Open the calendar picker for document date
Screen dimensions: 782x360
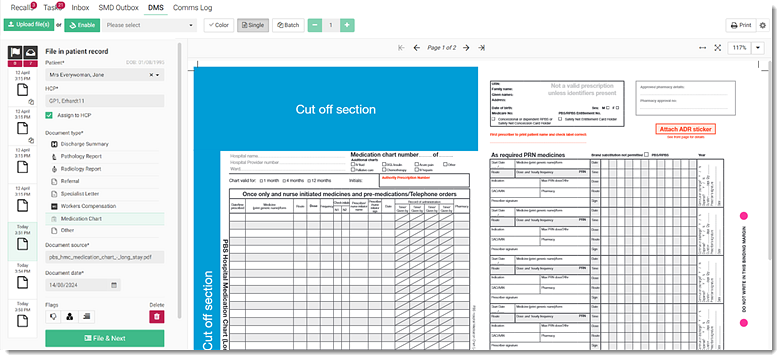[x=114, y=285]
